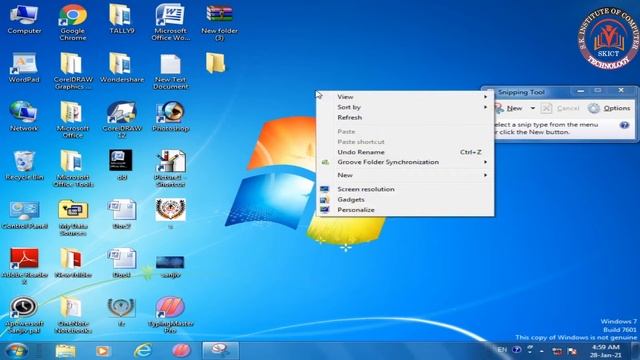Open the Action Center flag icon in the tray

(572, 351)
